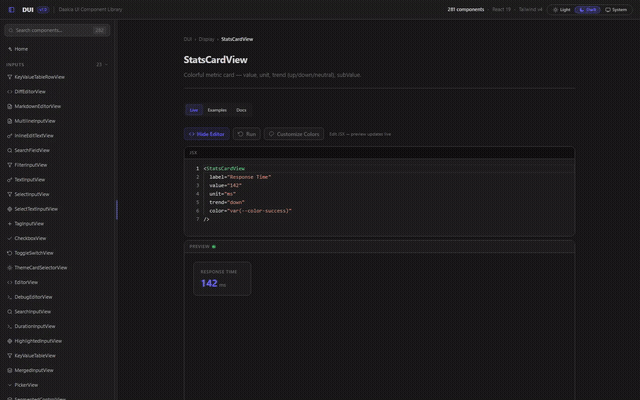640x400 pixels.
Task: Click the Response Time stats card preview
Action: tap(222, 279)
